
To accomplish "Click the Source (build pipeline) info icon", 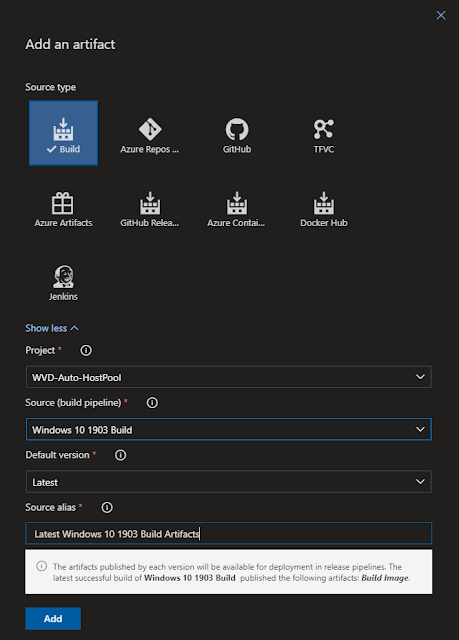I will (152, 403).
